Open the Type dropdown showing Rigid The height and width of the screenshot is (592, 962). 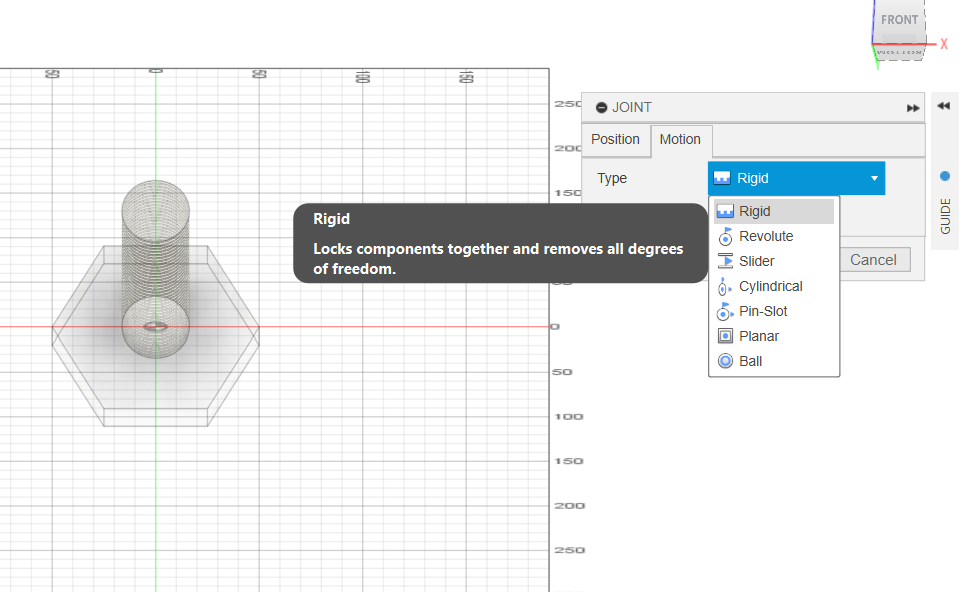coord(796,179)
